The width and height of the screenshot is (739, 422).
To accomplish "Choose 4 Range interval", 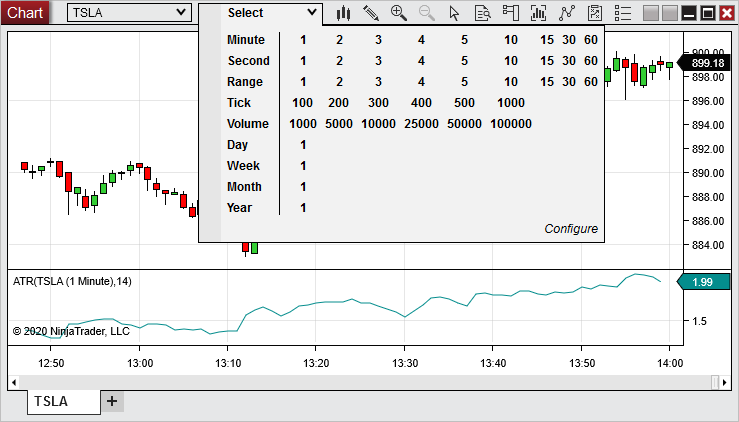I will (x=421, y=82).
